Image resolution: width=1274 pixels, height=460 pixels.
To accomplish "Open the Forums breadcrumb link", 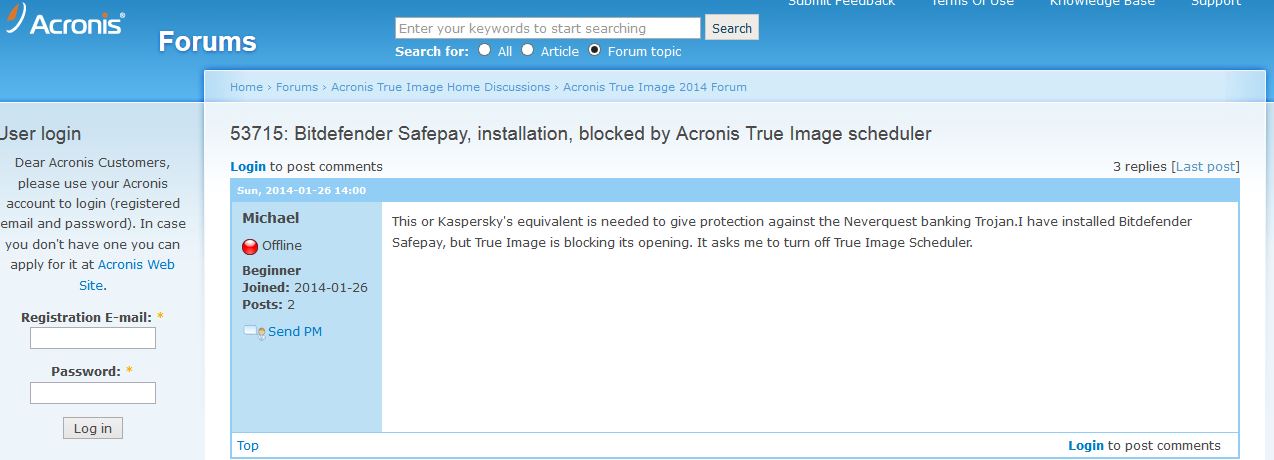I will (297, 87).
